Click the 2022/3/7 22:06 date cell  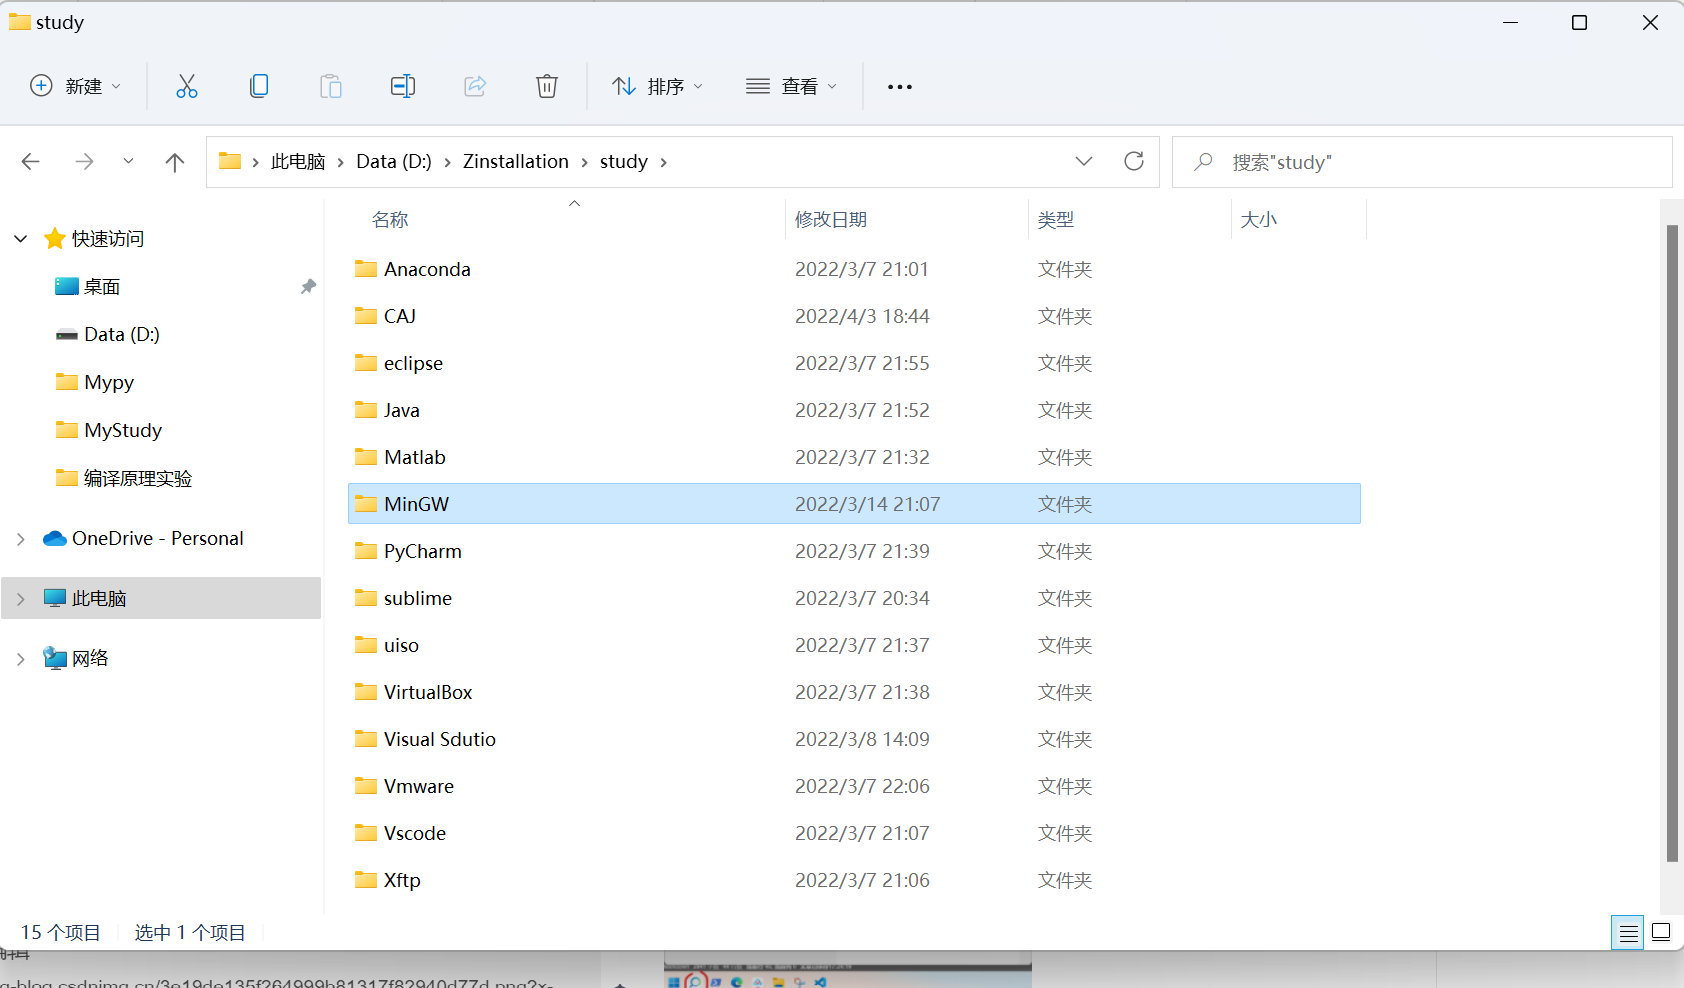pos(862,787)
